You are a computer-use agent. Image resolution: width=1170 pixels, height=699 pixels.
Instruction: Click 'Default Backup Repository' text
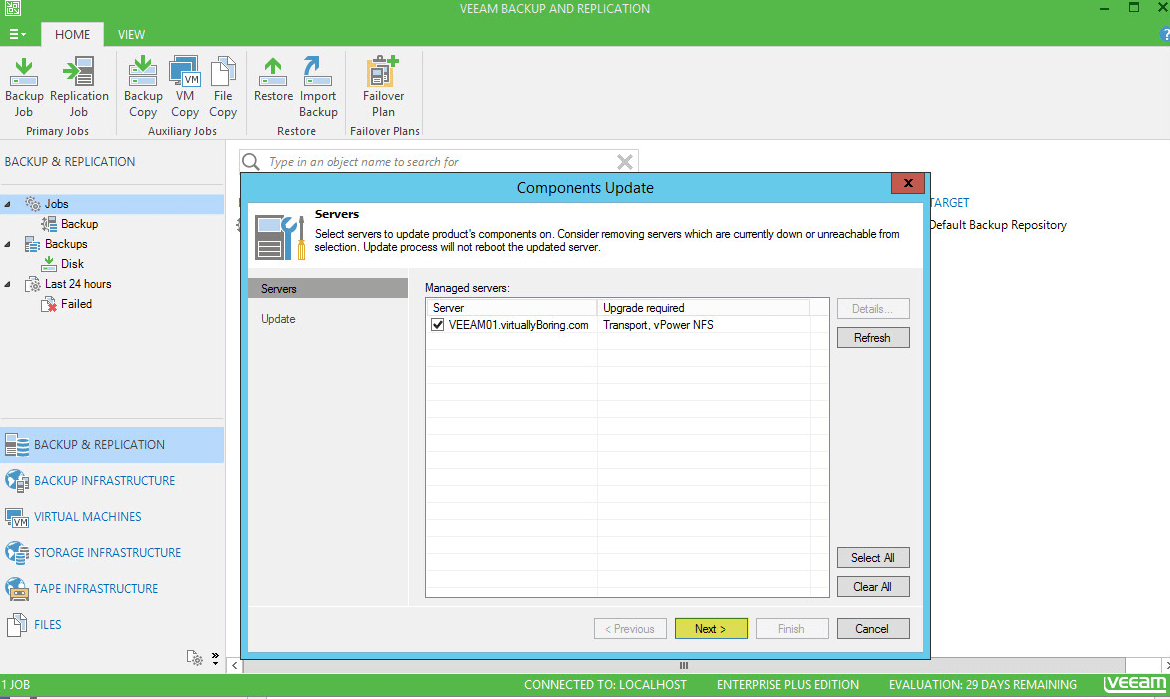point(998,225)
